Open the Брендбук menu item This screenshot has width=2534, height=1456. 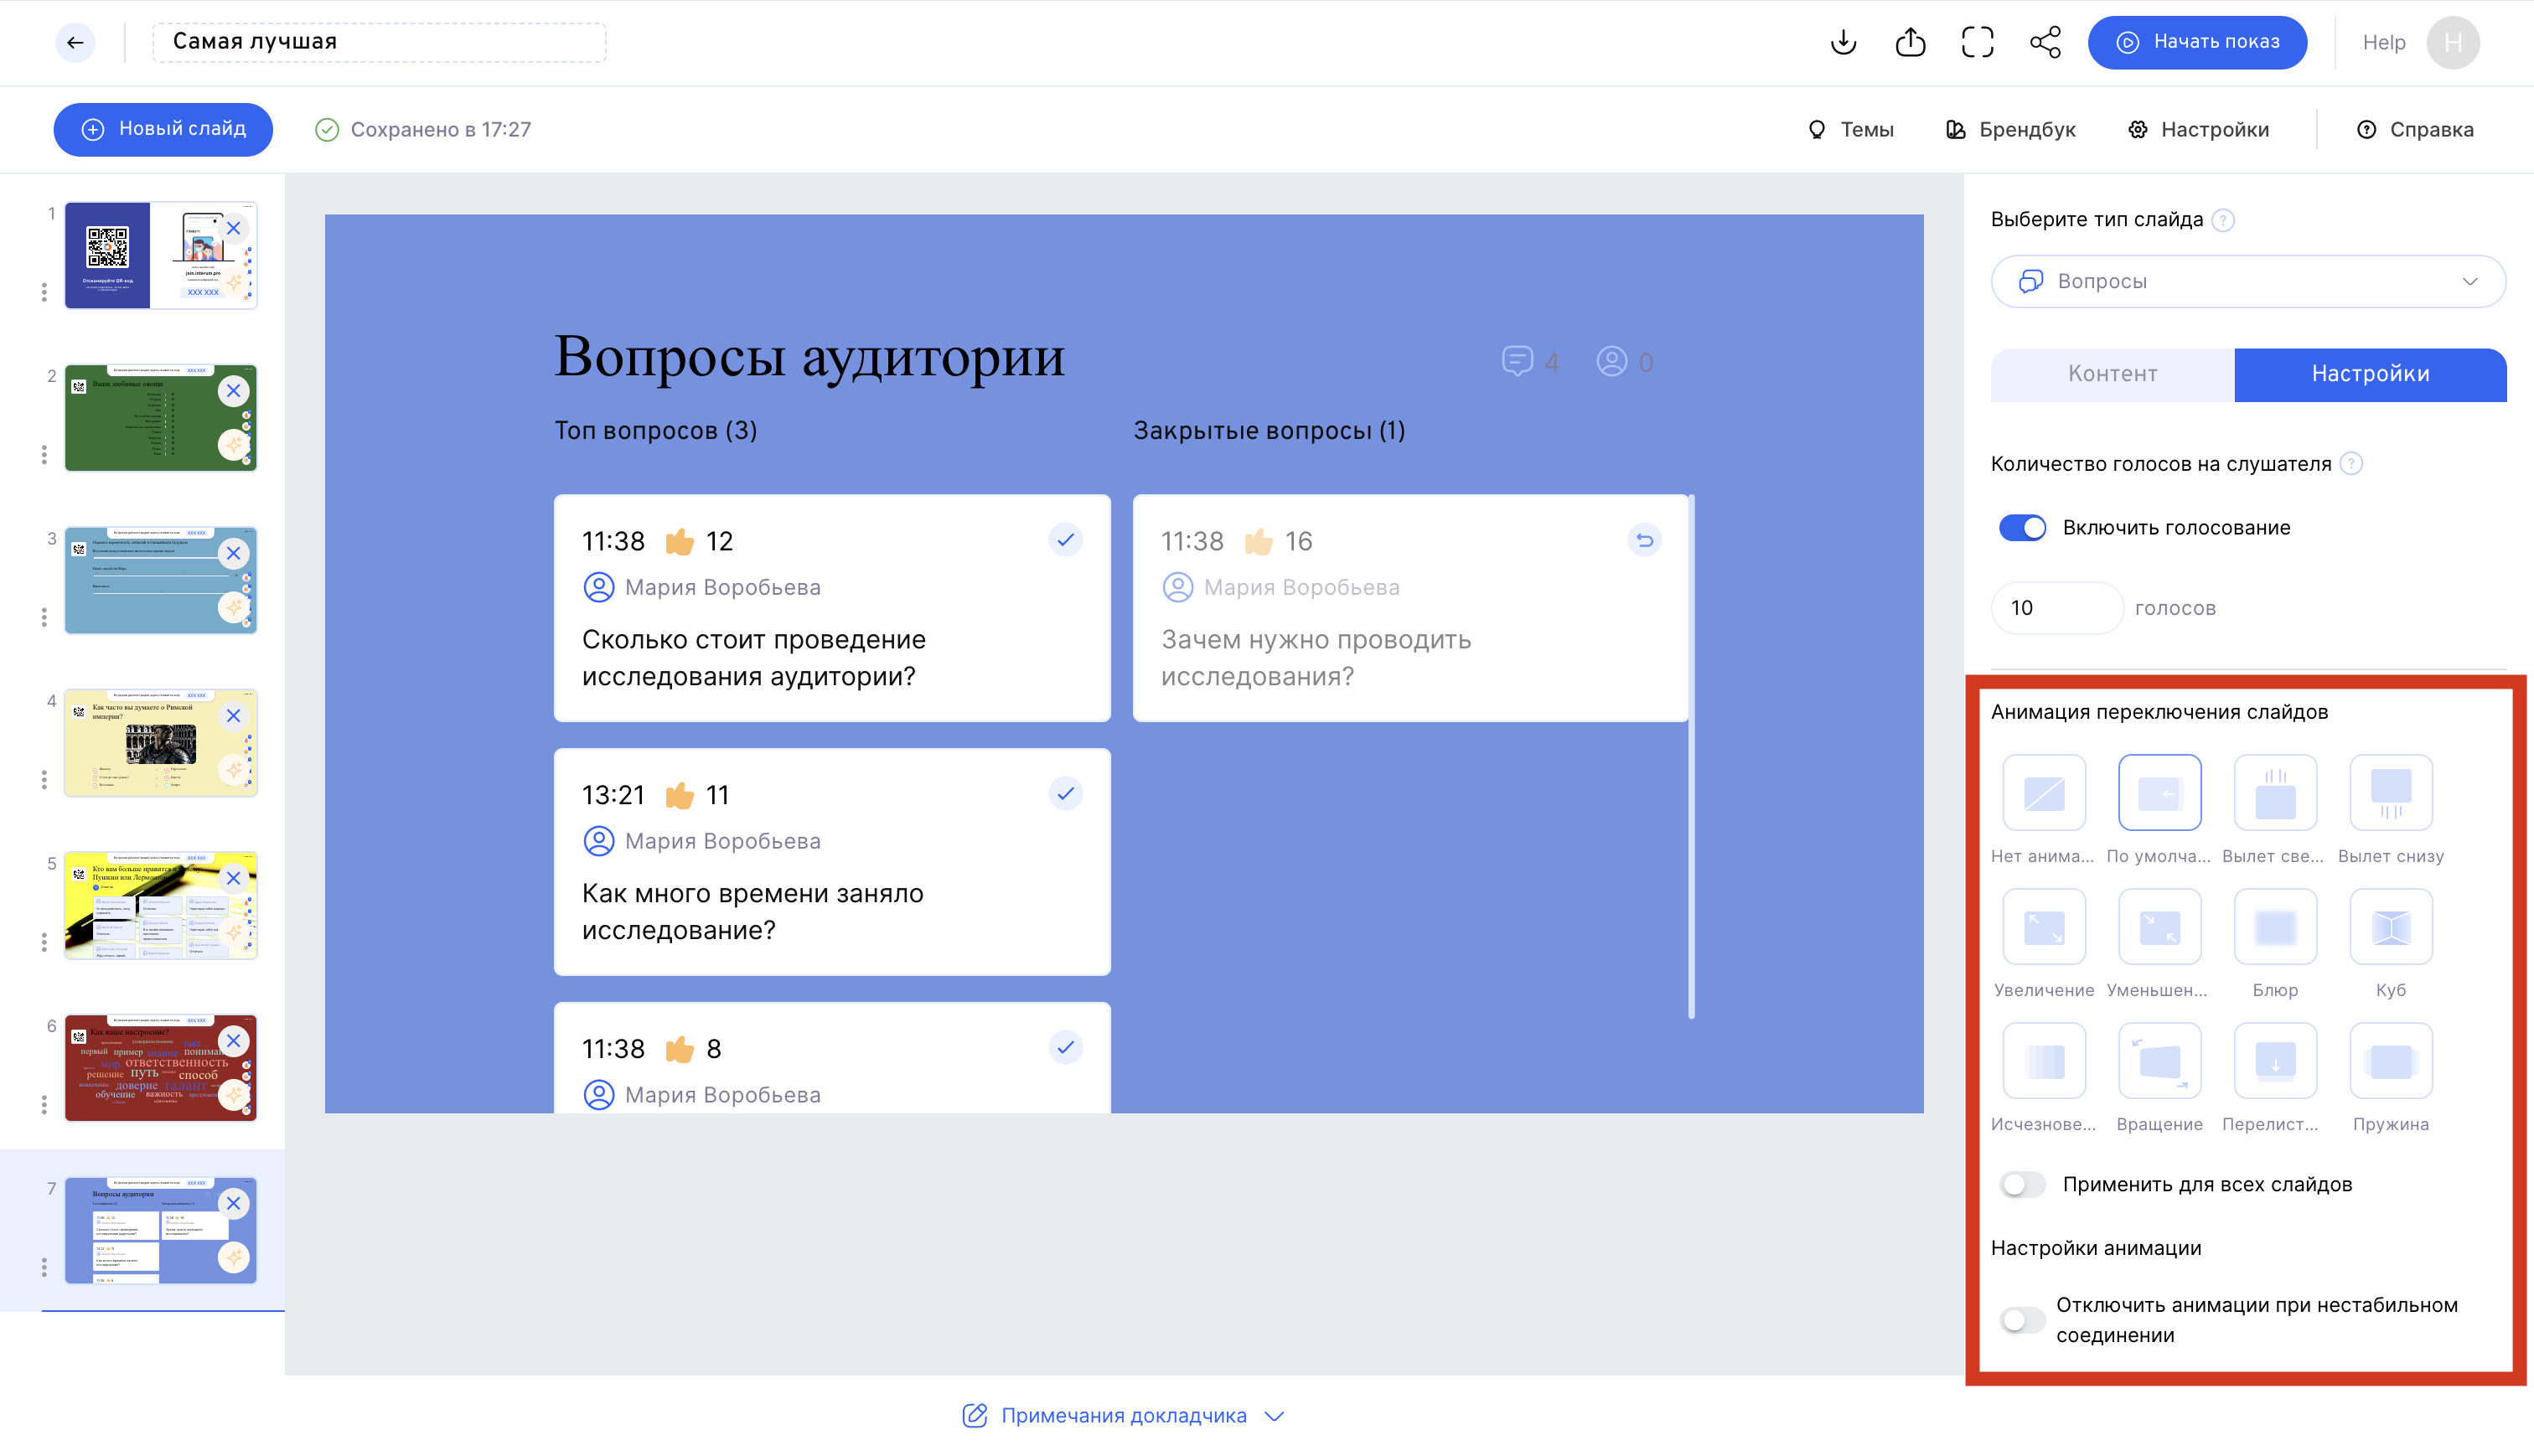point(2011,129)
